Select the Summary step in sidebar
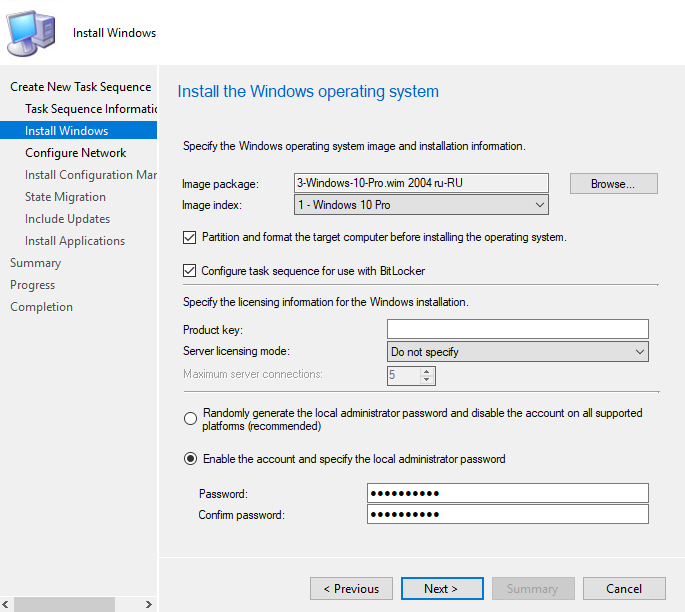 [35, 263]
